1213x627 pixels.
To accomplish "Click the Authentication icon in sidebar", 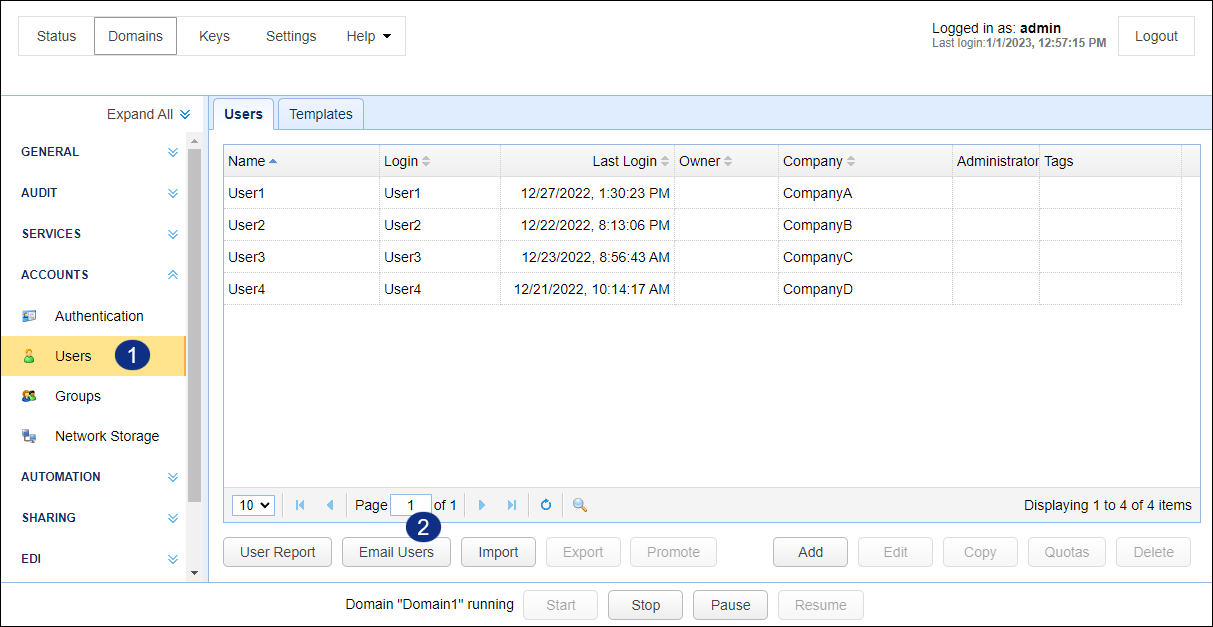I will click(x=29, y=316).
